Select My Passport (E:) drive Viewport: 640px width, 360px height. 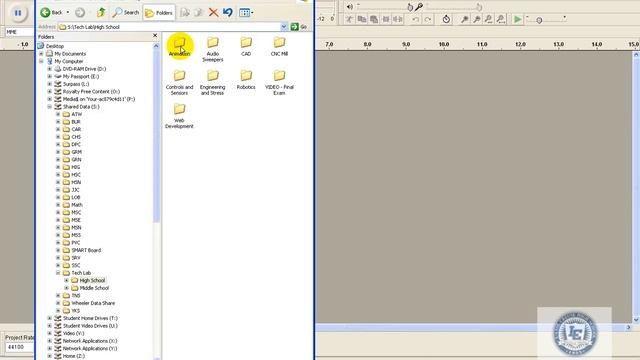coord(81,76)
